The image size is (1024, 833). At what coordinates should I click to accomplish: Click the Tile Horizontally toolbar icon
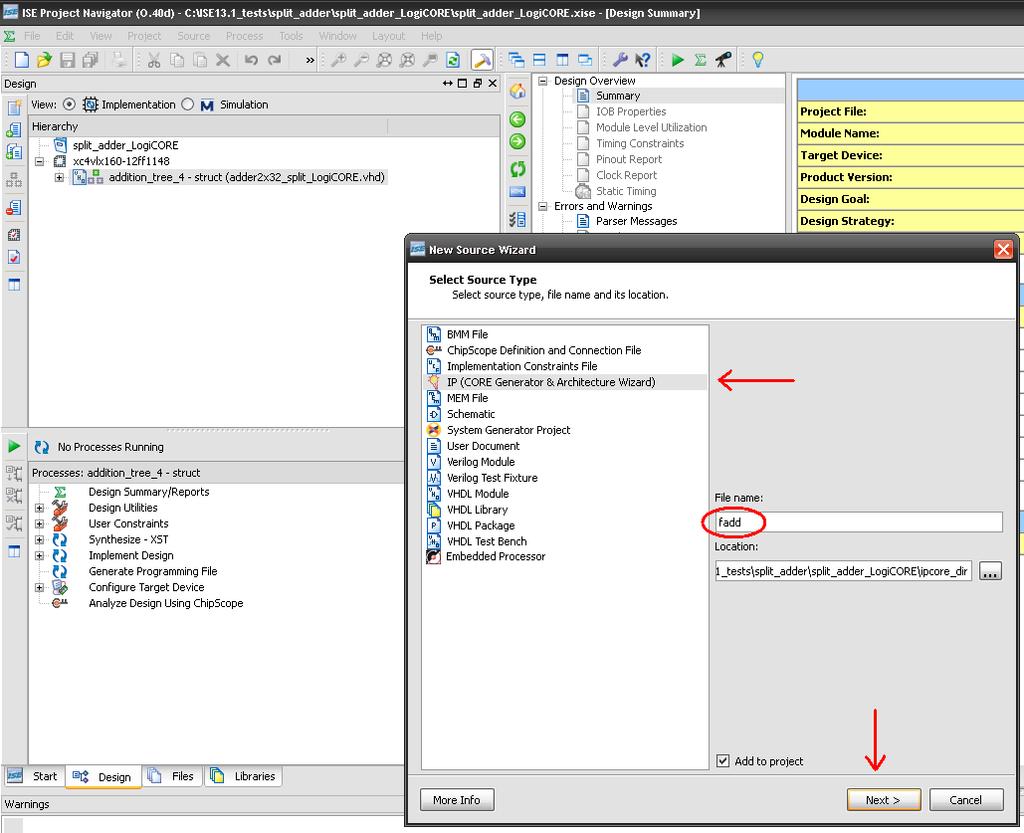(x=539, y=60)
